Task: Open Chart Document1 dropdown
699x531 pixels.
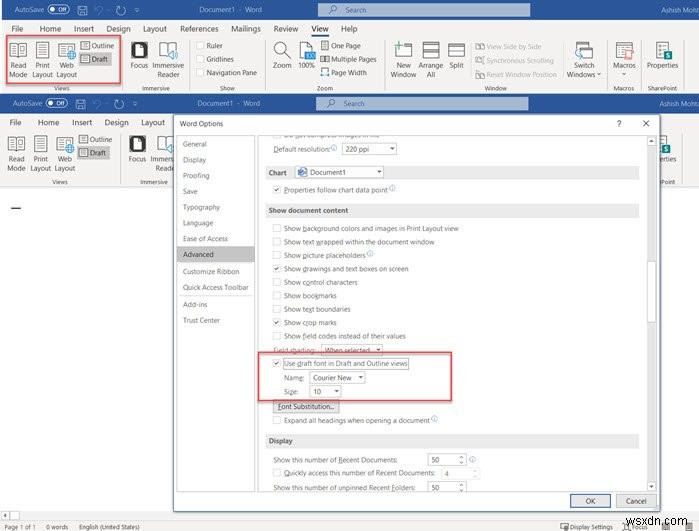Action: click(x=339, y=172)
